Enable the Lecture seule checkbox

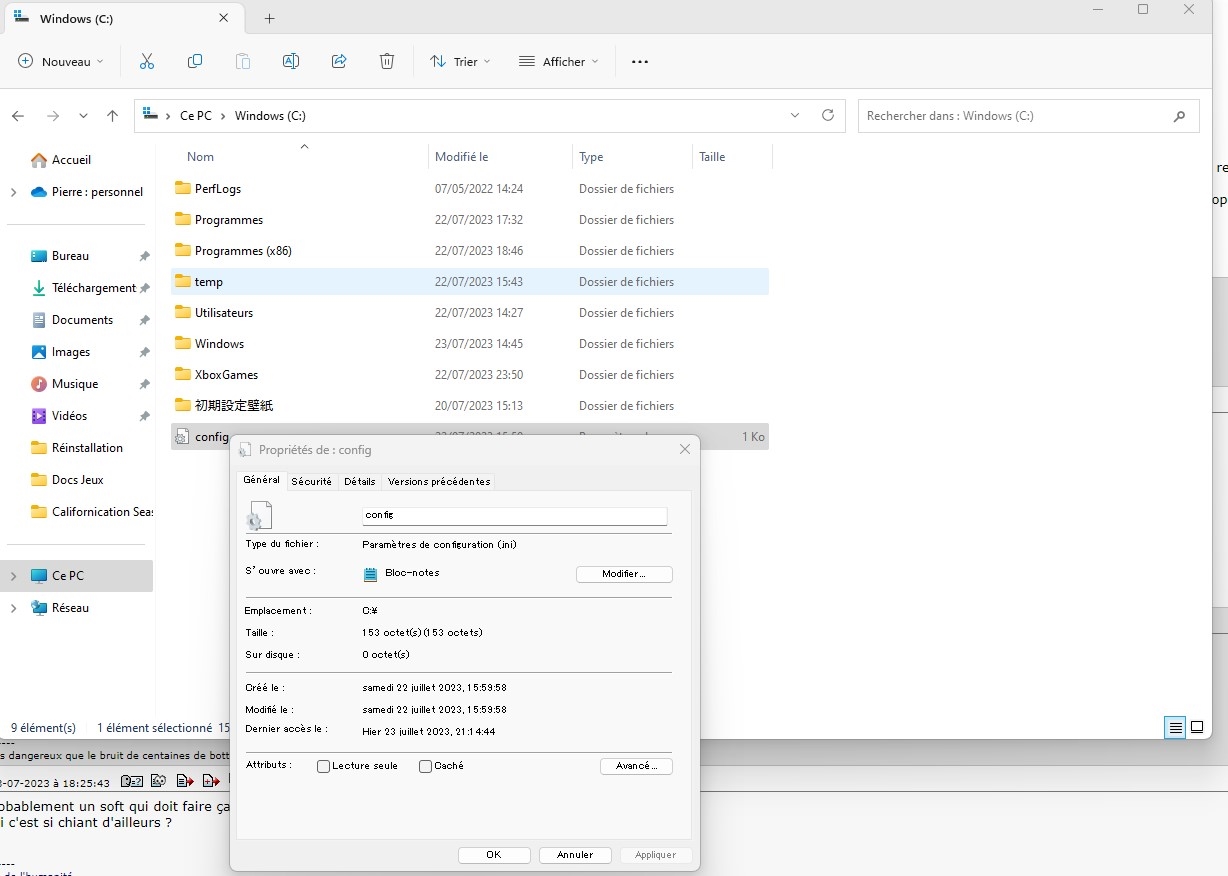[x=323, y=767]
